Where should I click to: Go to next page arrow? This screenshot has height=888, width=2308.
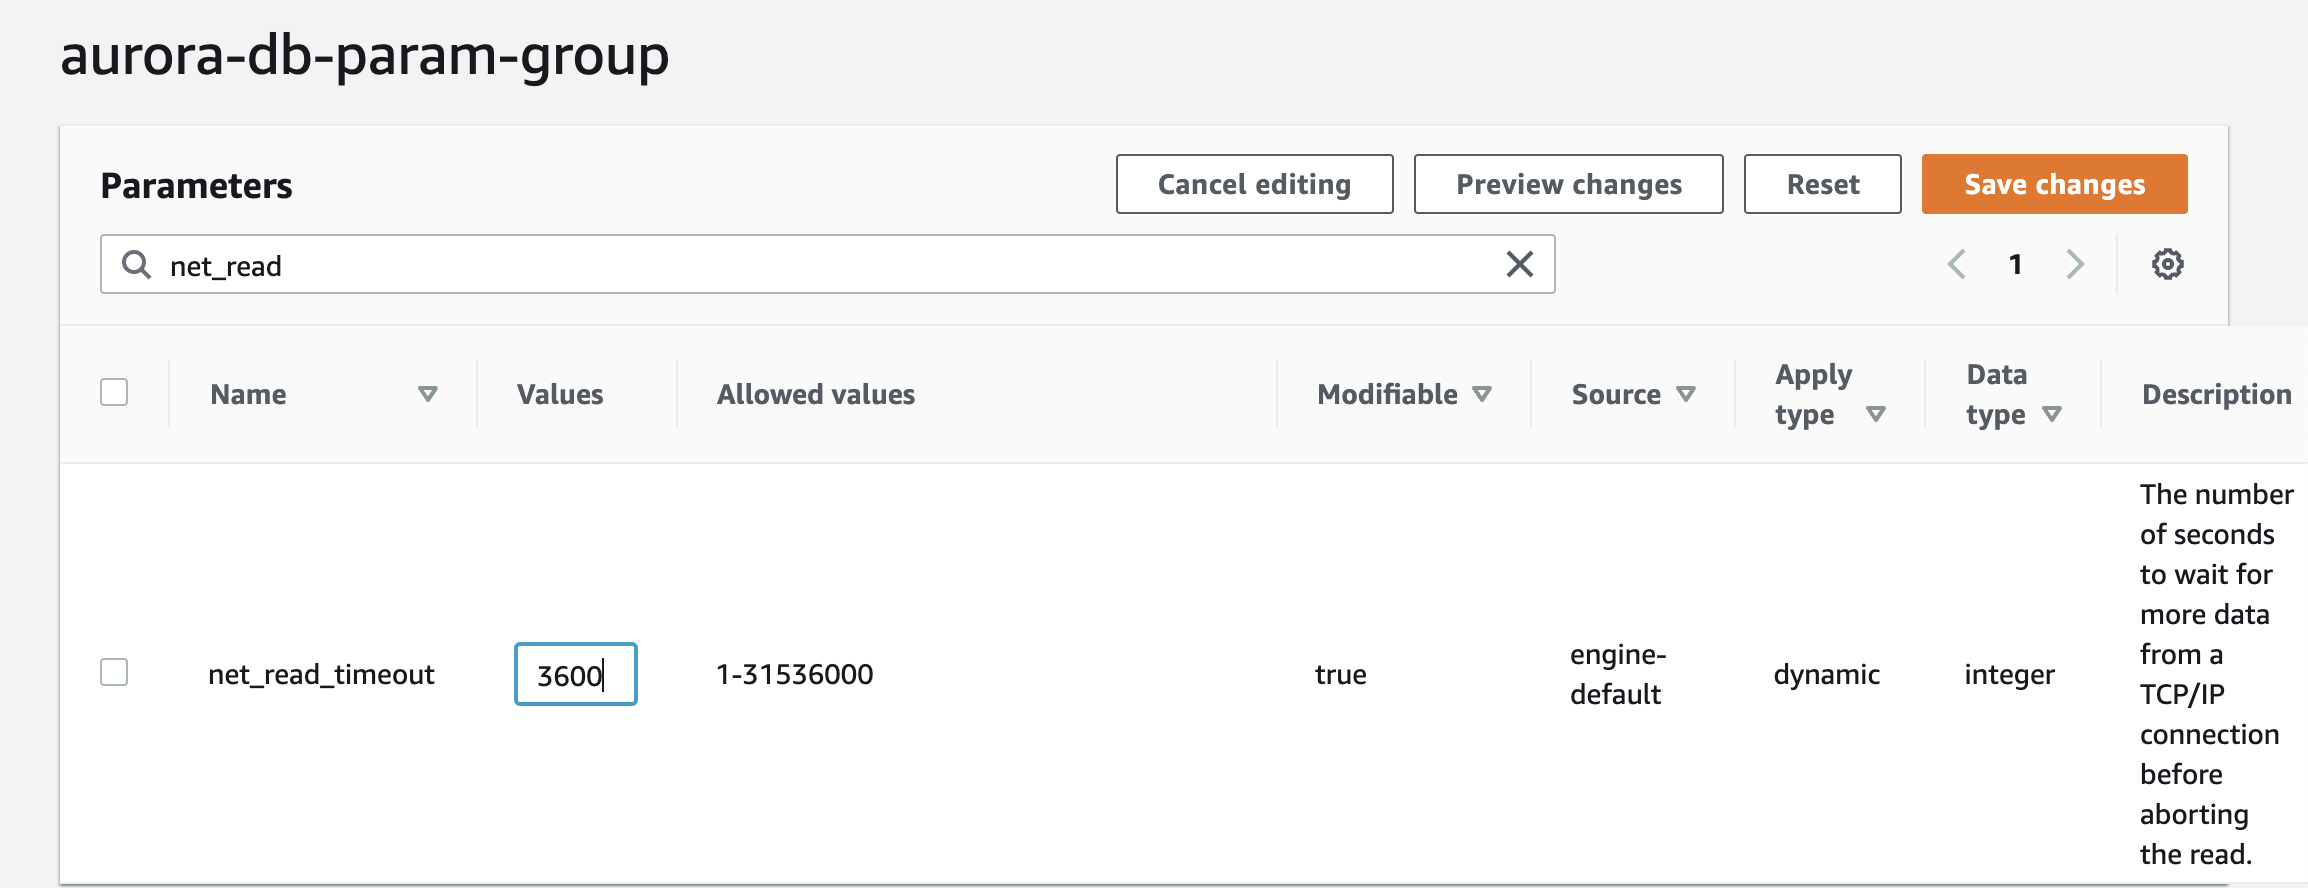pos(2075,264)
